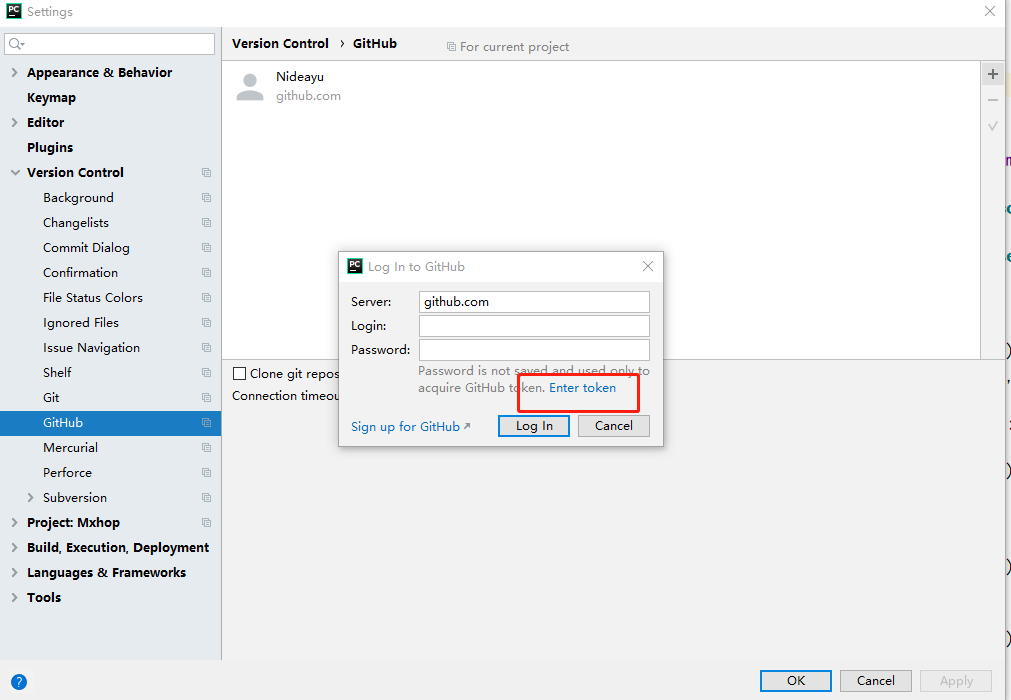1011x700 pixels.
Task: Click the Login input field
Action: (534, 326)
